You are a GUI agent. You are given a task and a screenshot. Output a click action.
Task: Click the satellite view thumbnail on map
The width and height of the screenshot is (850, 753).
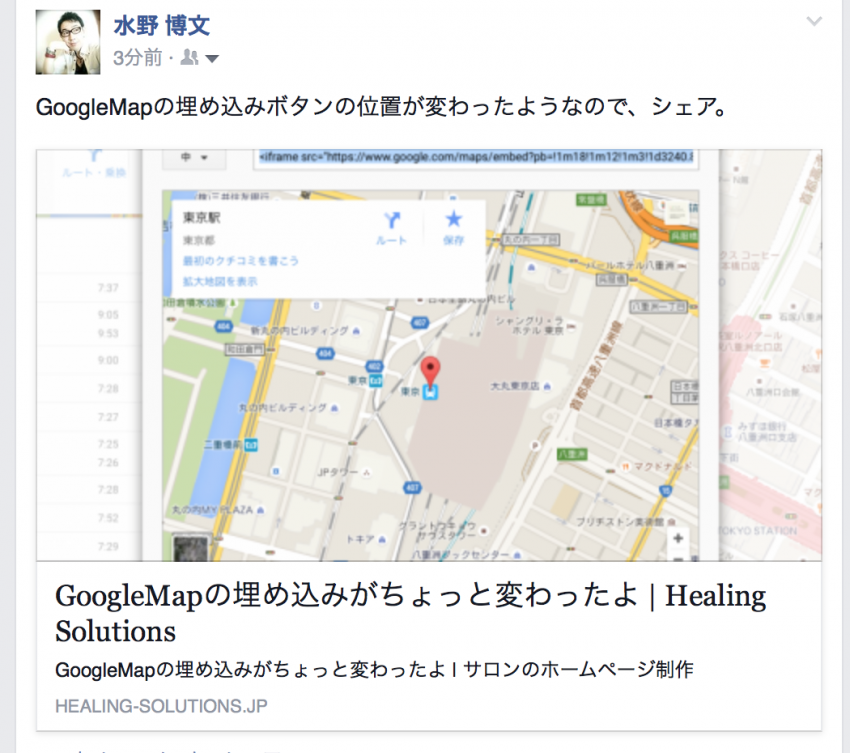click(190, 548)
